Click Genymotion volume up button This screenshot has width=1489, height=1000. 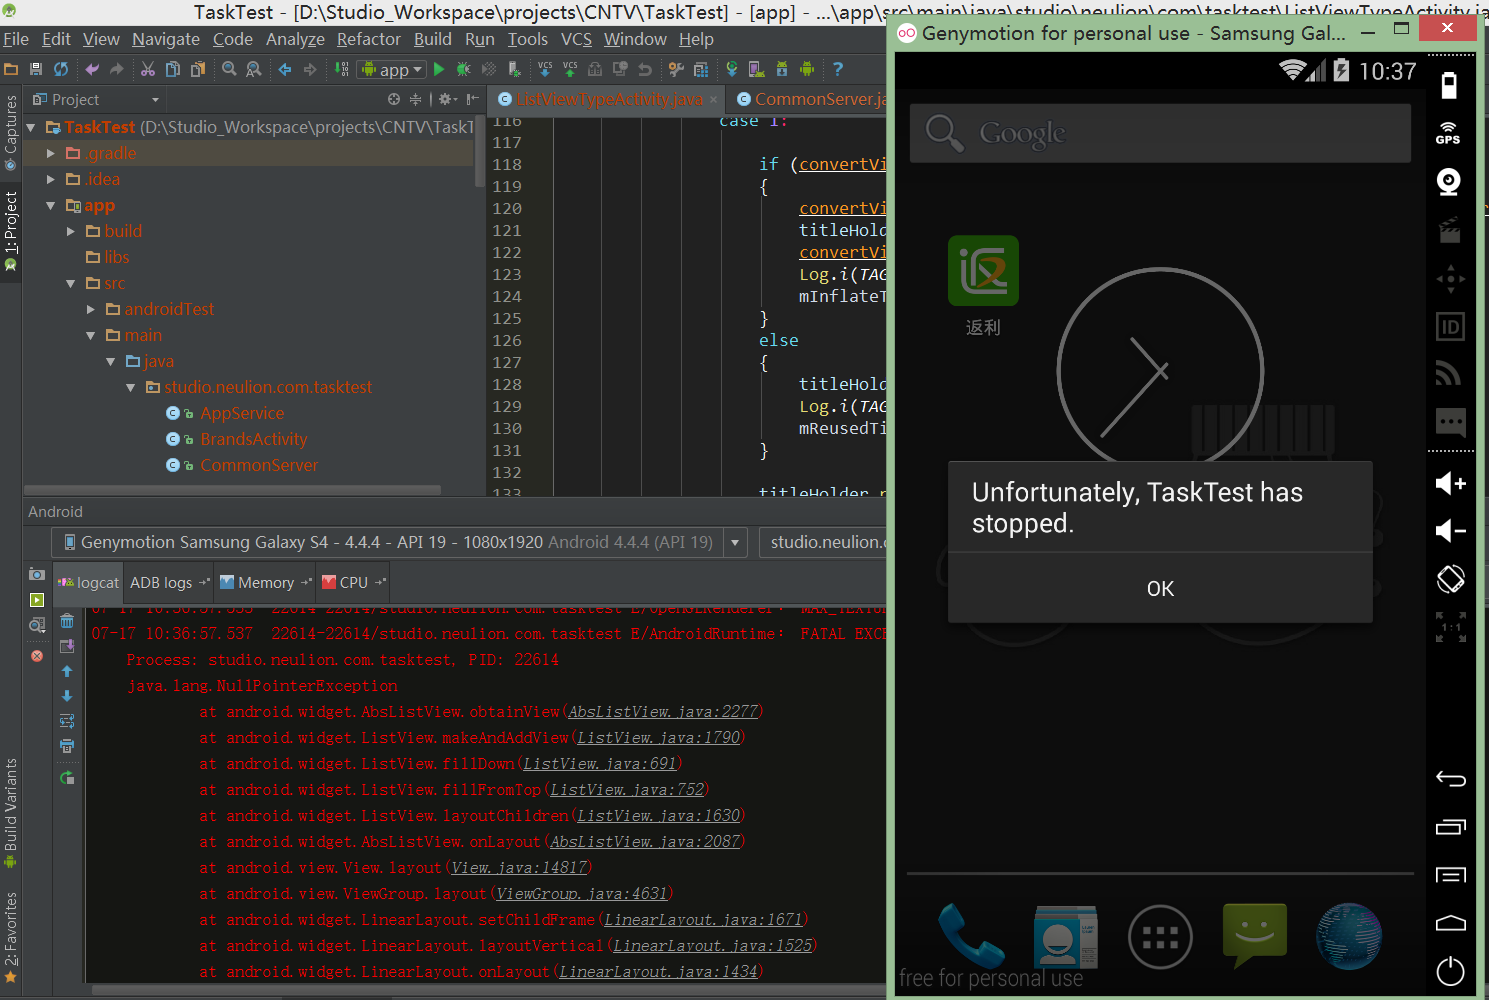pyautogui.click(x=1450, y=483)
